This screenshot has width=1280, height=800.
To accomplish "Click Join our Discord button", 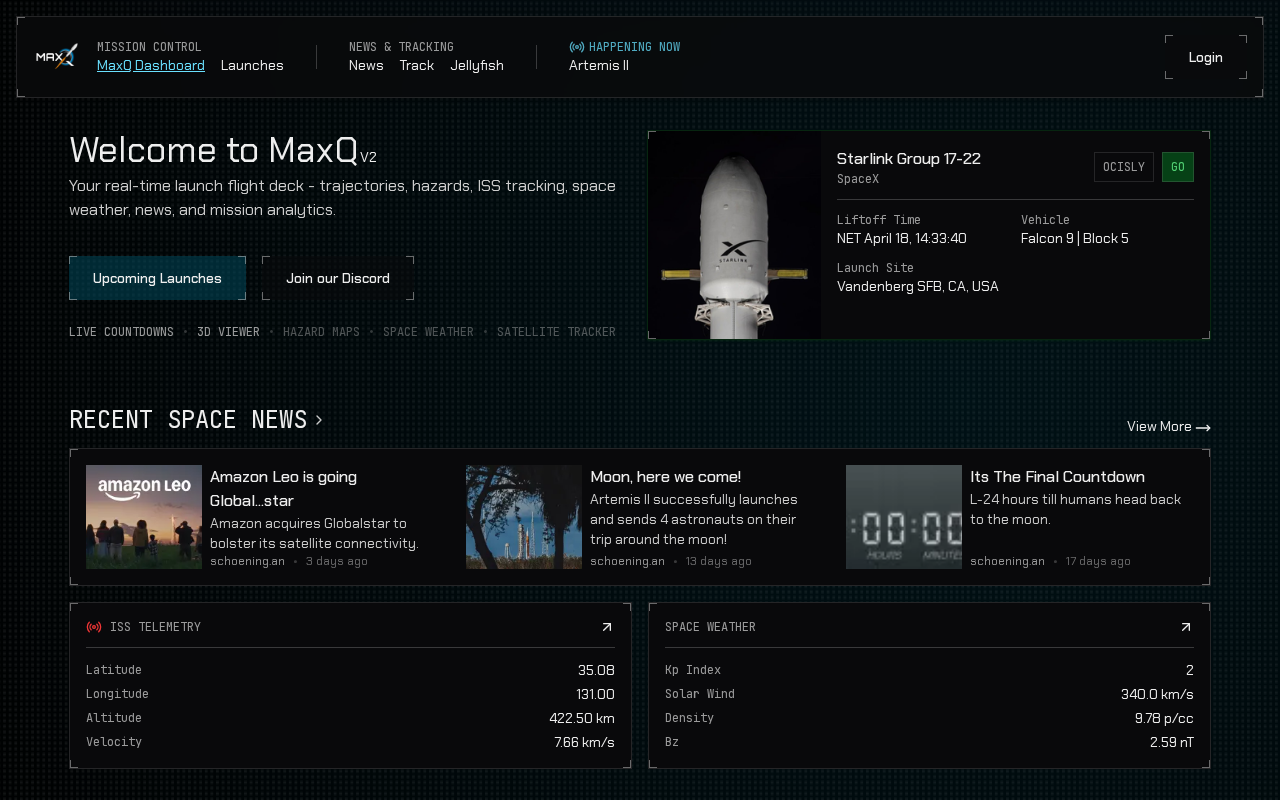I will pyautogui.click(x=338, y=278).
